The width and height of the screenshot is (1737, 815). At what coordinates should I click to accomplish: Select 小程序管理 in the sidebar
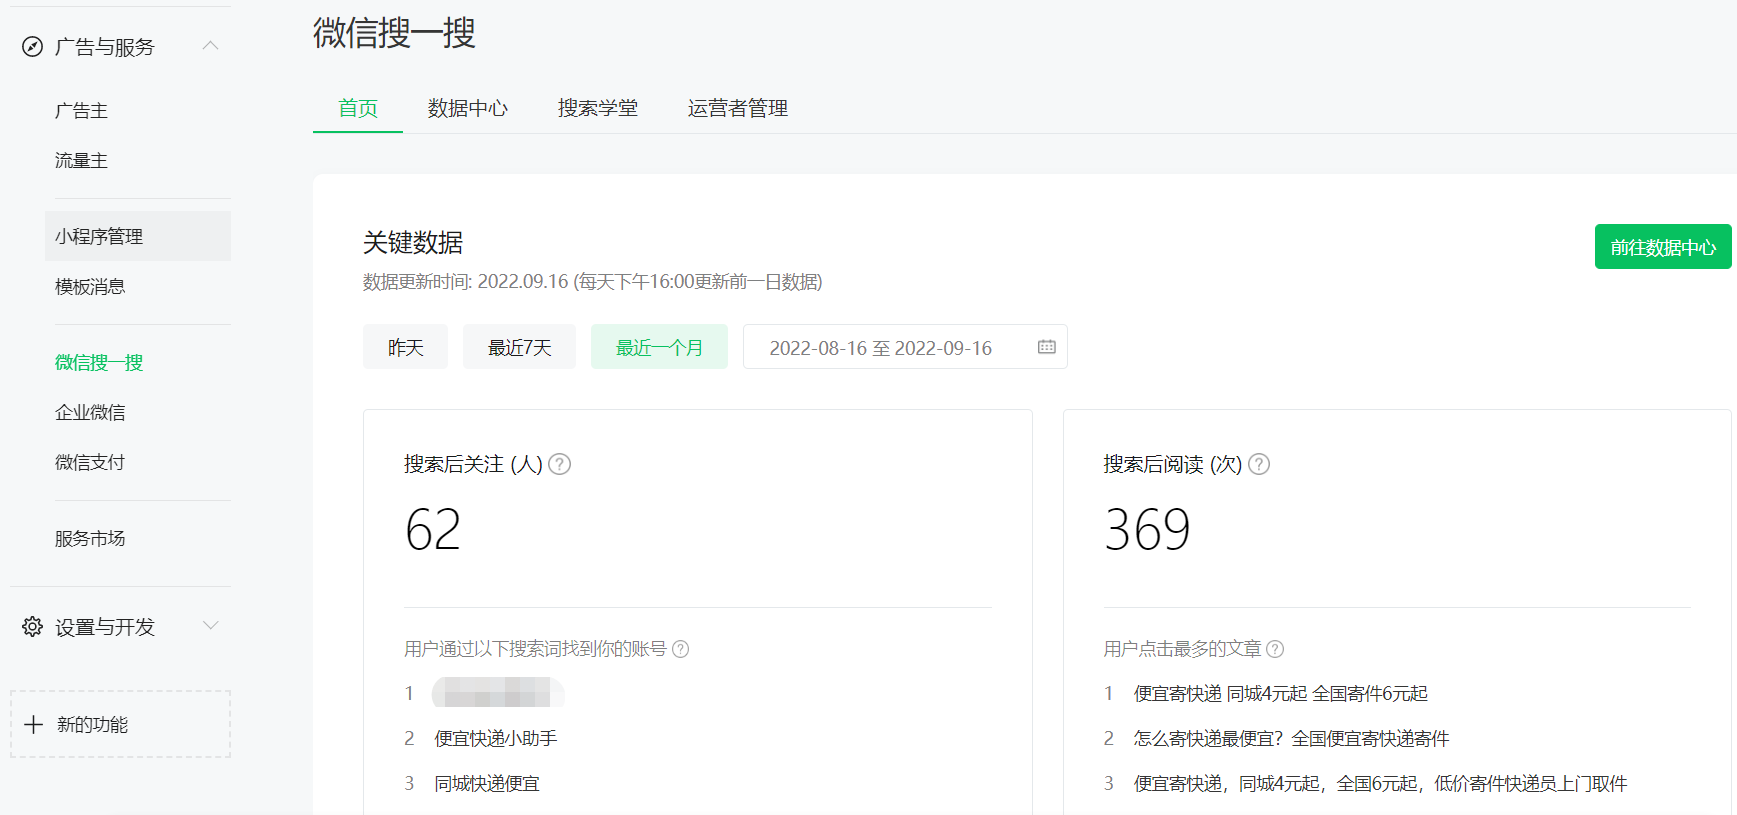pos(138,236)
